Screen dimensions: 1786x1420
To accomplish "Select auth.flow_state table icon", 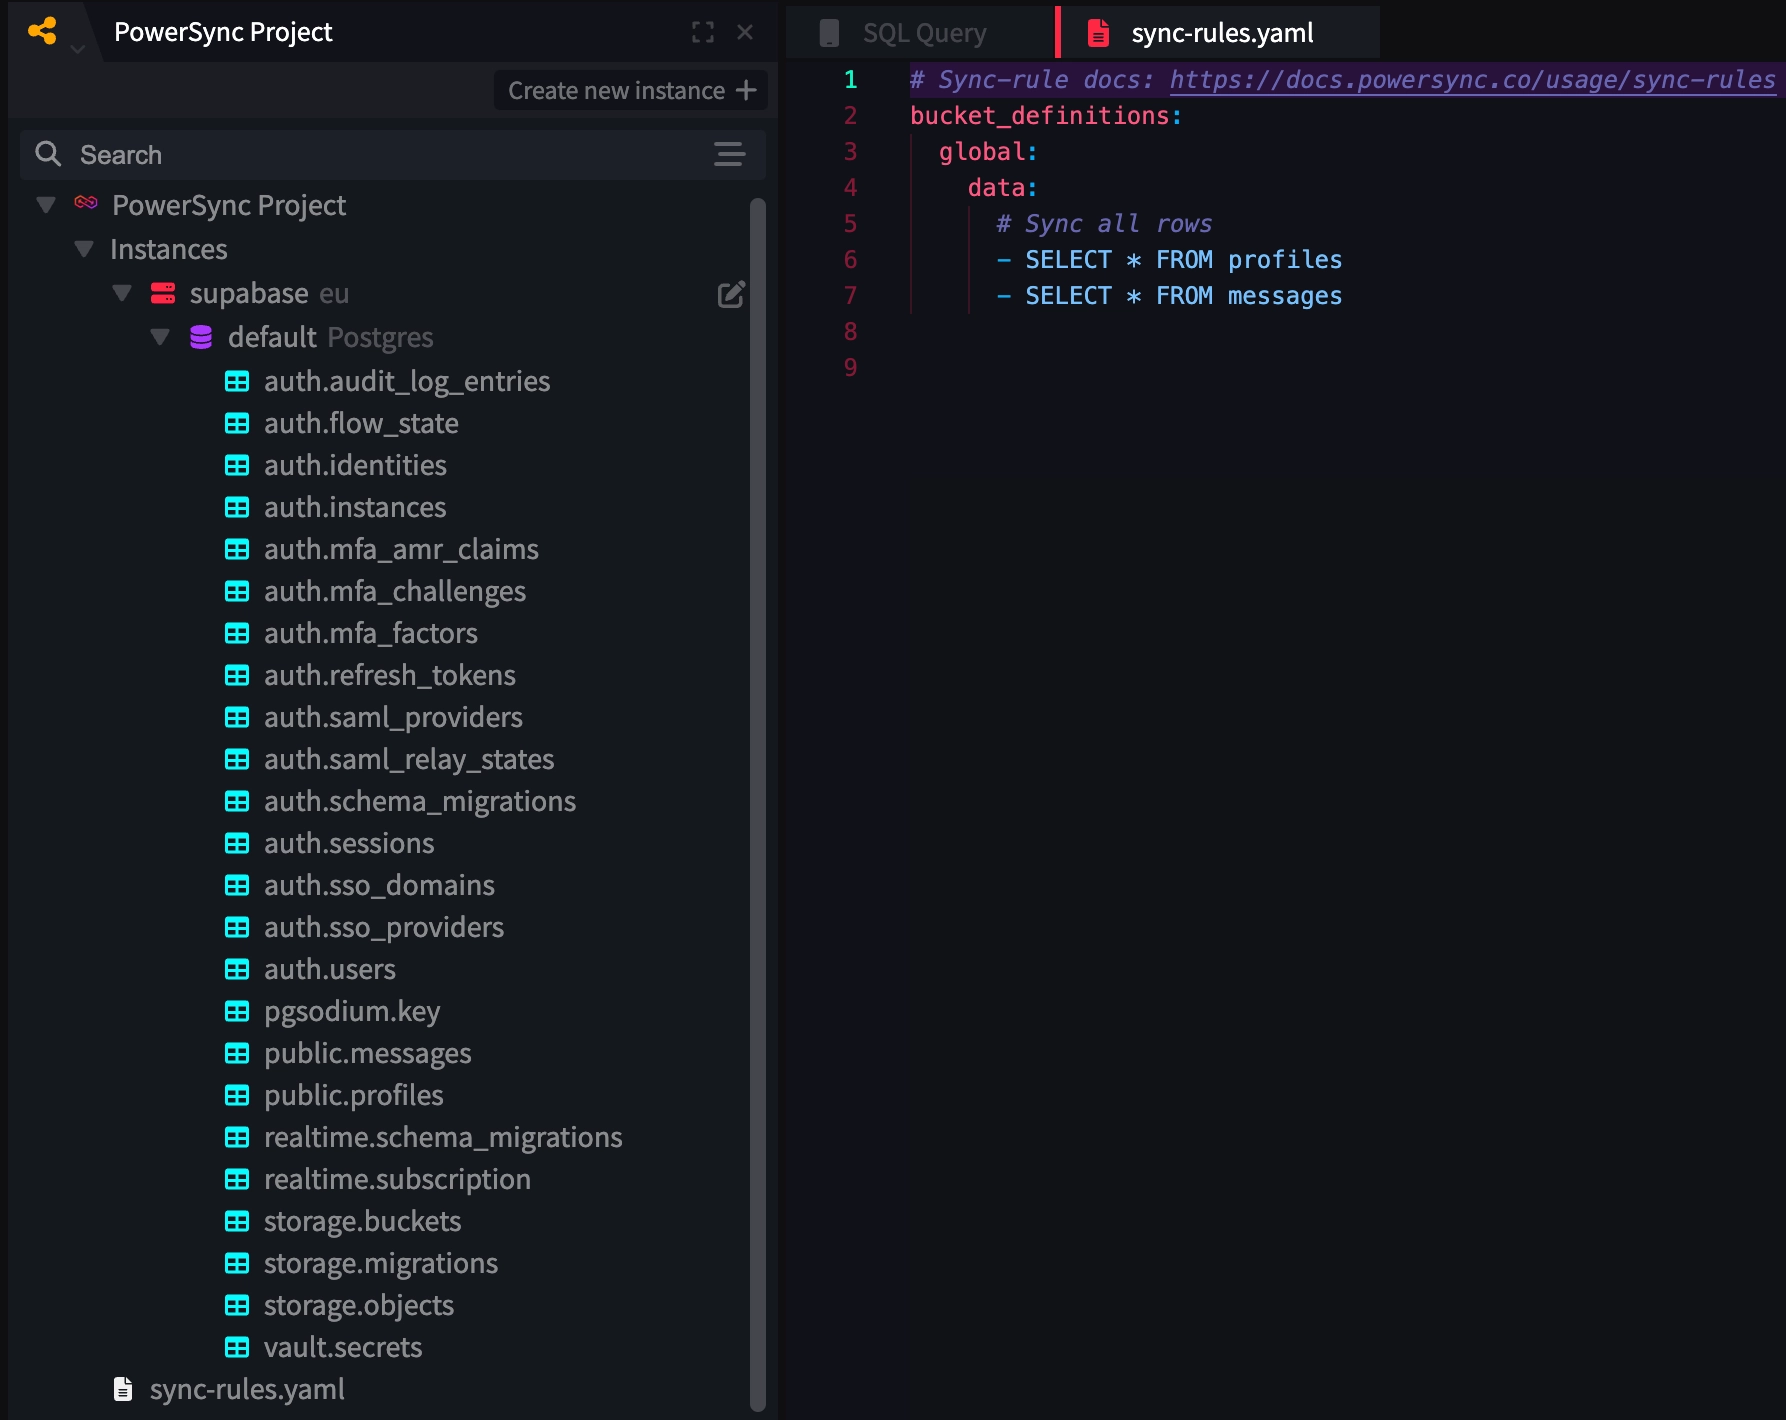I will 237,423.
